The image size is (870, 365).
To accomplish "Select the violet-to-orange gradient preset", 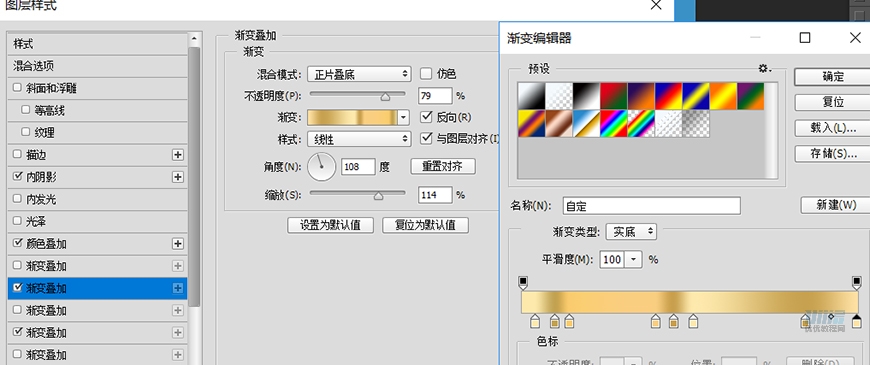I will coord(641,97).
